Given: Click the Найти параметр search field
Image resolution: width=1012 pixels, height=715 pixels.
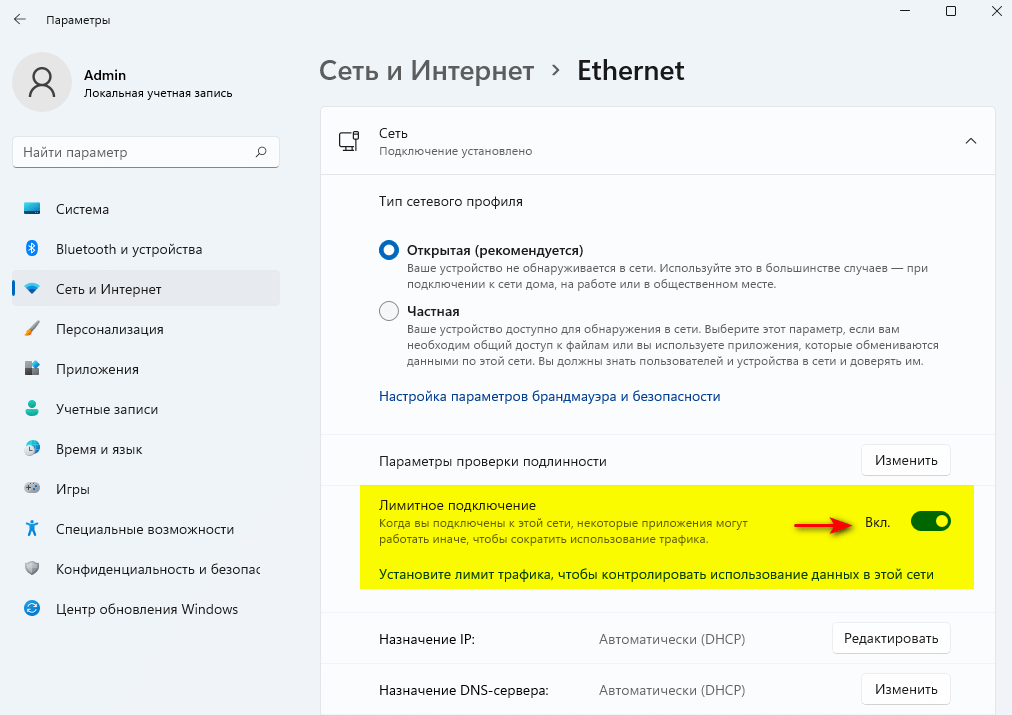Looking at the screenshot, I should pos(135,153).
